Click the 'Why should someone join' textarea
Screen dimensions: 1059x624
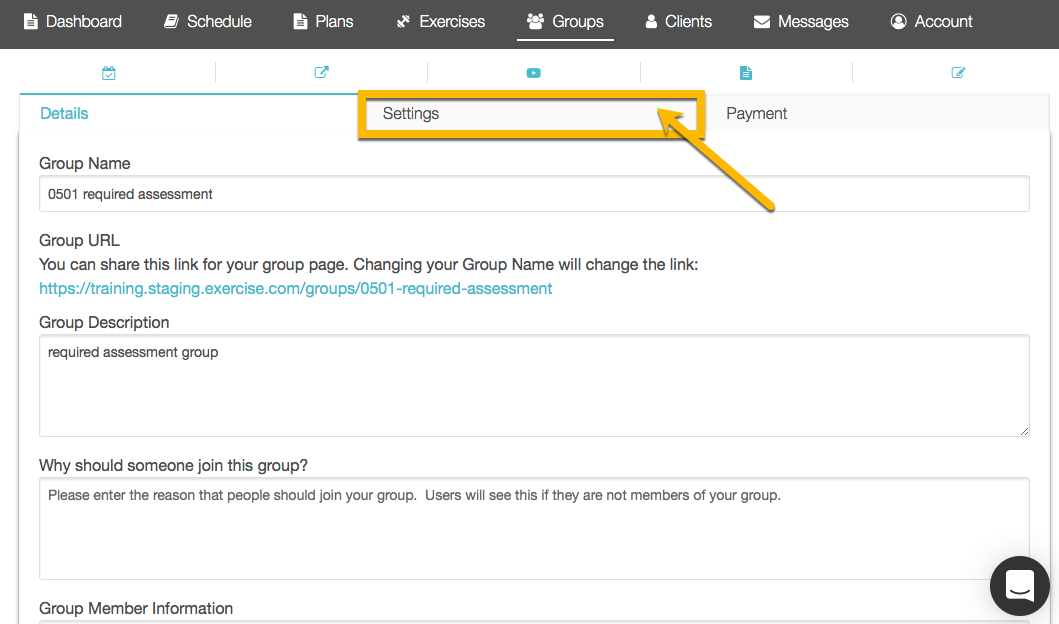534,529
